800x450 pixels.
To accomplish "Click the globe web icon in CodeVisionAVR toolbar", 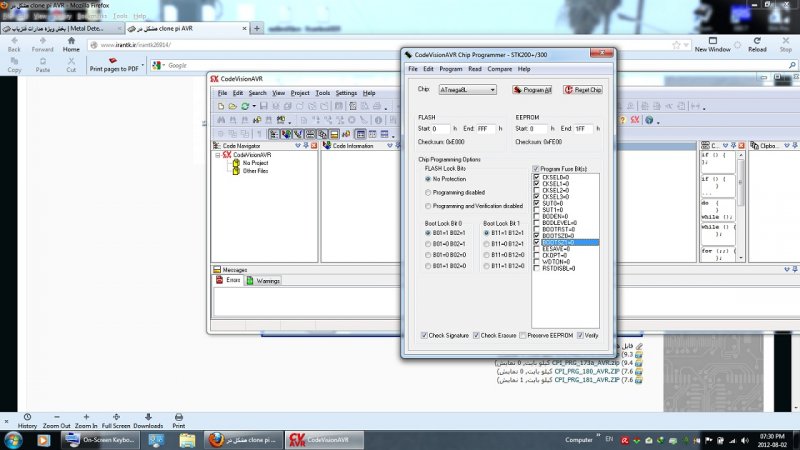I will 649,120.
